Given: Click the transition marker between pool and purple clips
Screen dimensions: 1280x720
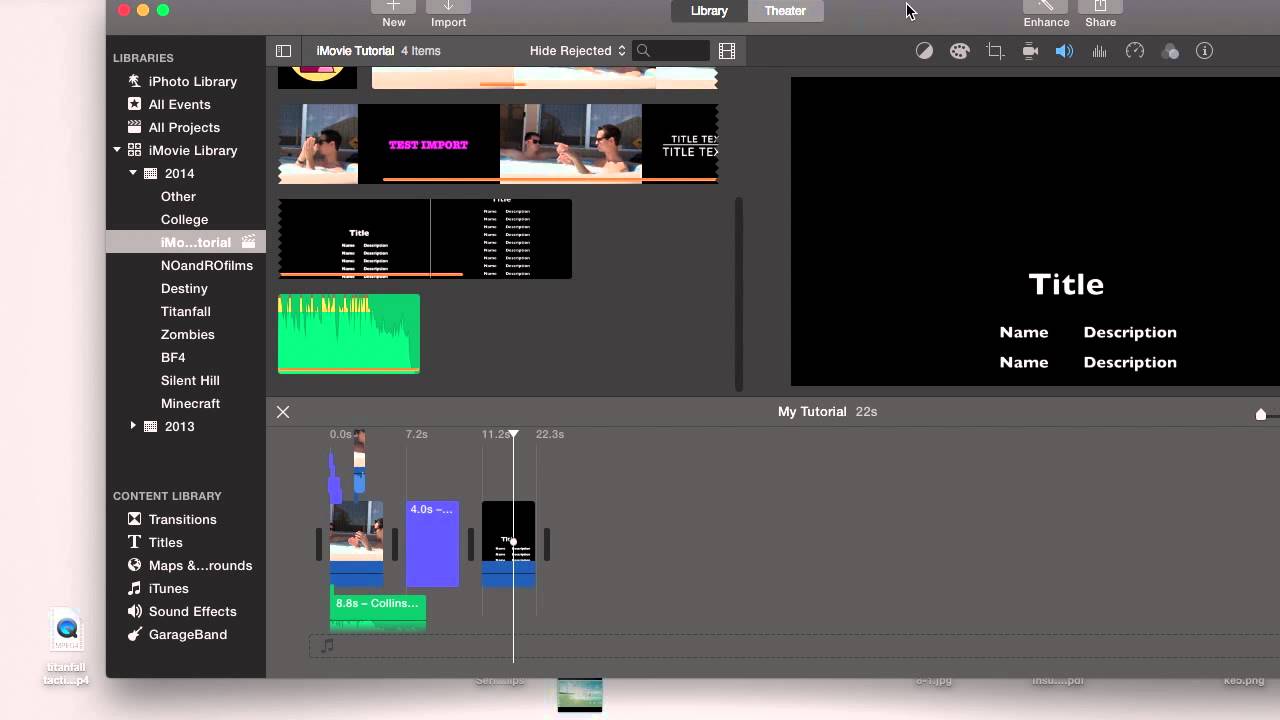Looking at the screenshot, I should point(395,544).
